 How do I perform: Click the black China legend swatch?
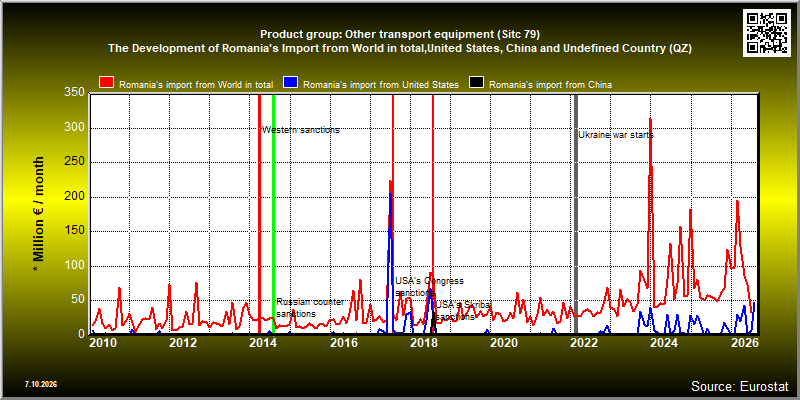(x=476, y=83)
